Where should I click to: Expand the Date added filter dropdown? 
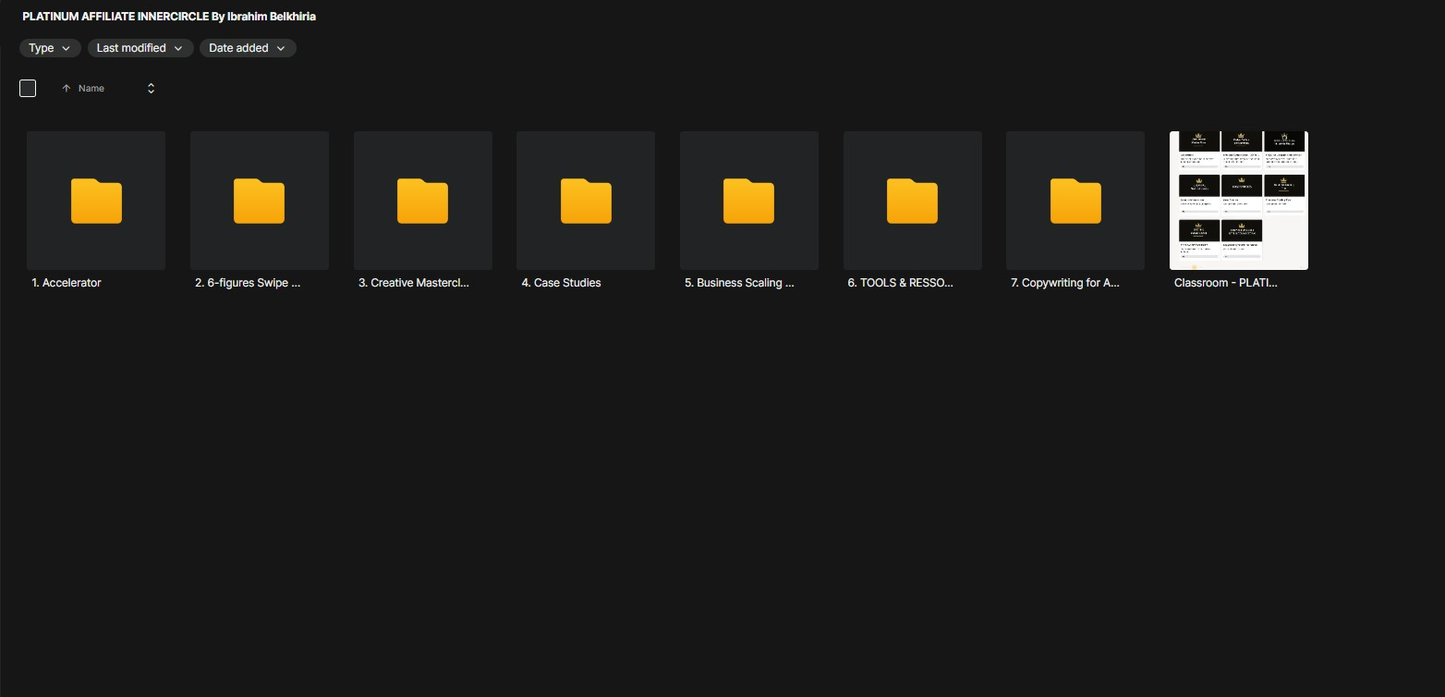[247, 48]
